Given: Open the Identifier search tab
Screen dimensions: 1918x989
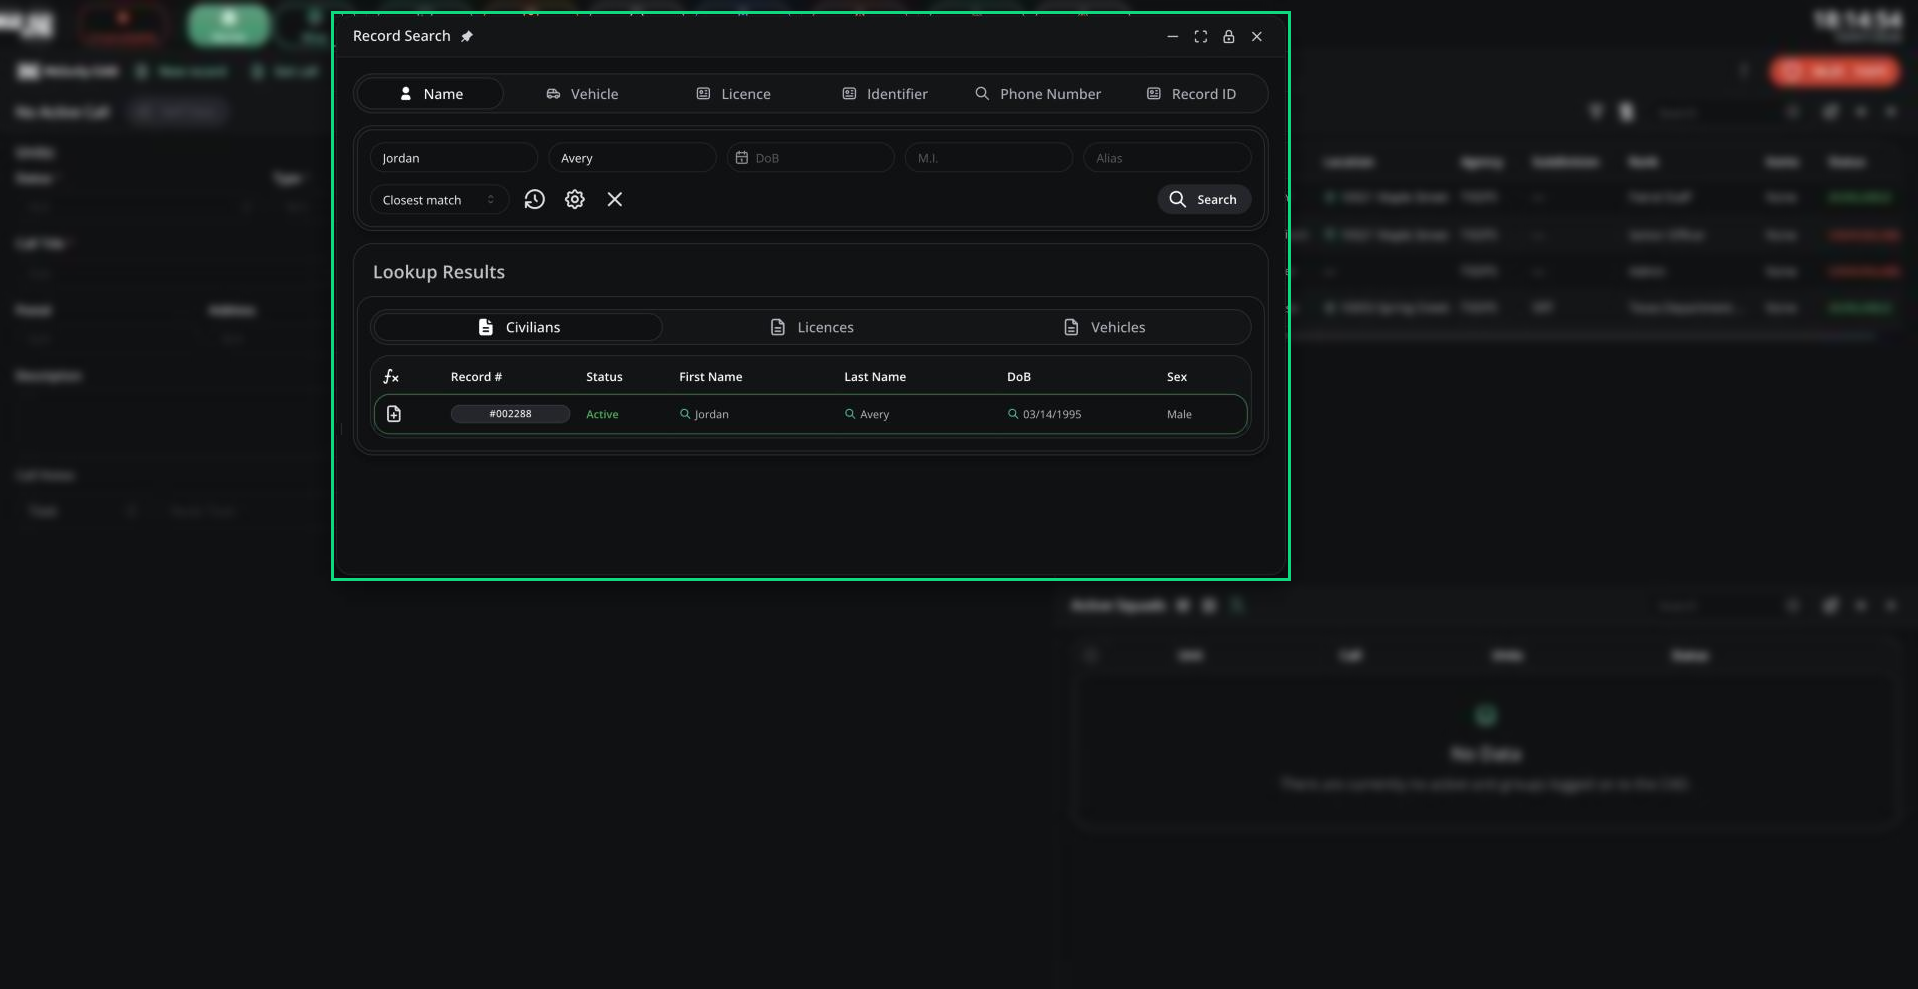Looking at the screenshot, I should (885, 94).
